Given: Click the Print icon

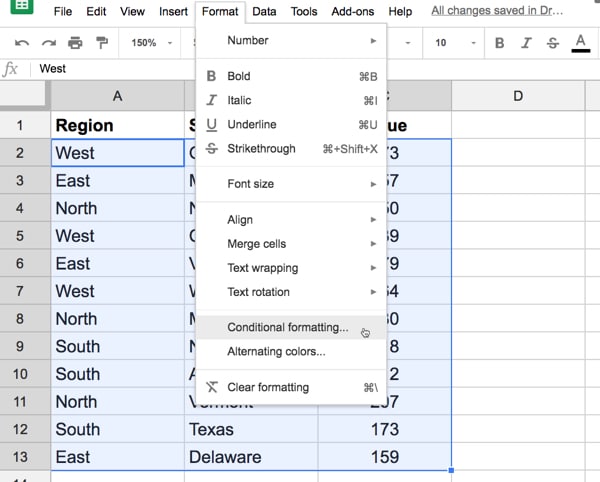Looking at the screenshot, I should [75, 43].
